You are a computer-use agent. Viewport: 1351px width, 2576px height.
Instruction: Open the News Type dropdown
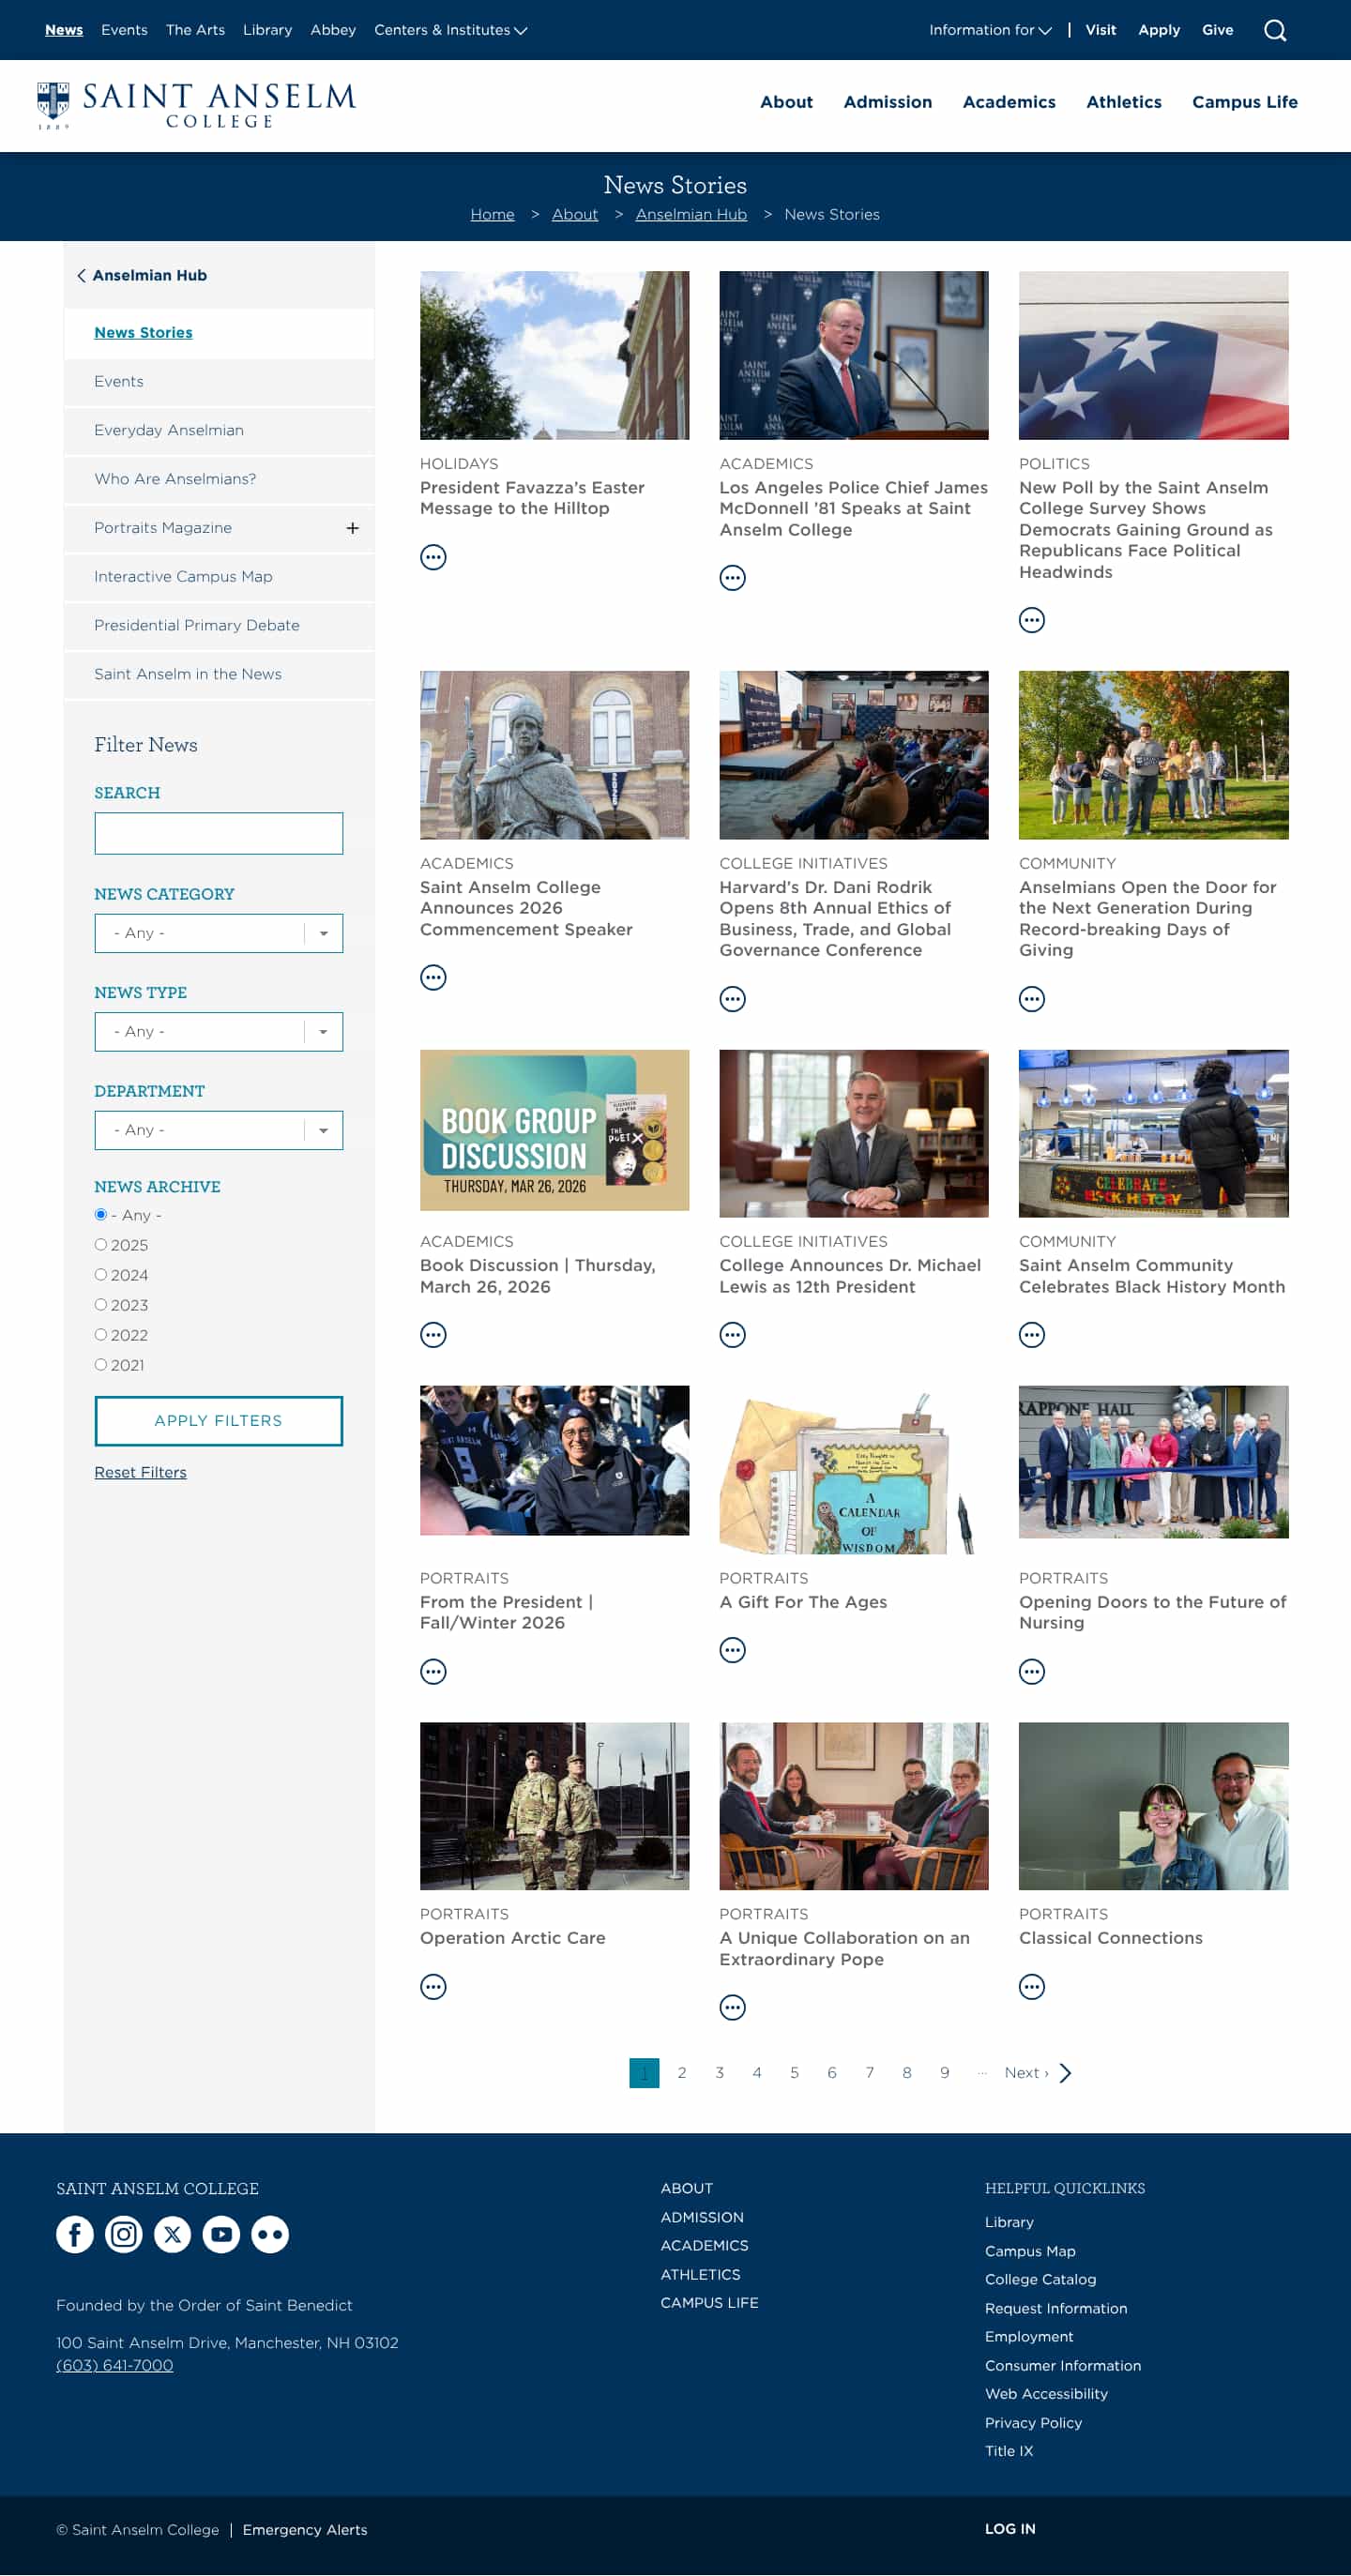click(218, 1032)
